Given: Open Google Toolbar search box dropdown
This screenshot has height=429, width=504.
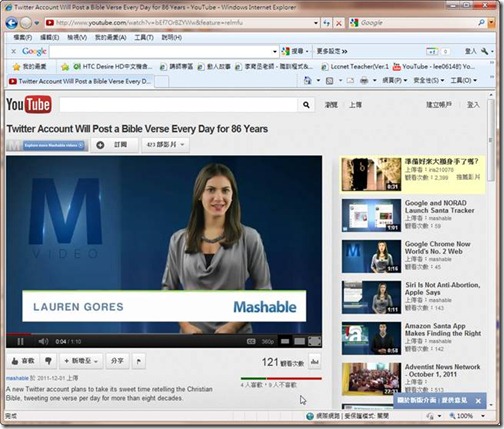Looking at the screenshot, I should coord(275,51).
